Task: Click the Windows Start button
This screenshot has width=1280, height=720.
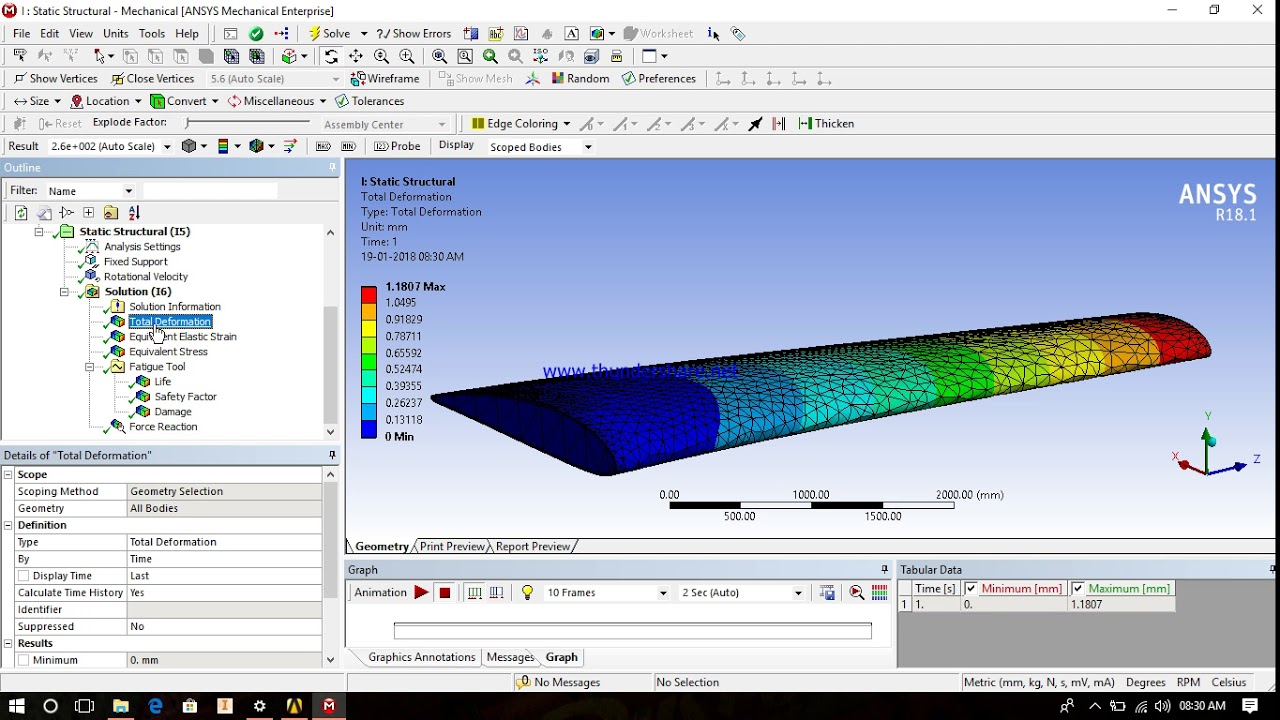Action: (17, 706)
